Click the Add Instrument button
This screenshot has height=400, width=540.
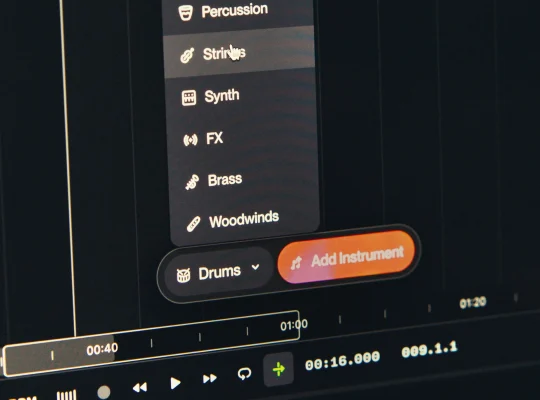coord(346,258)
